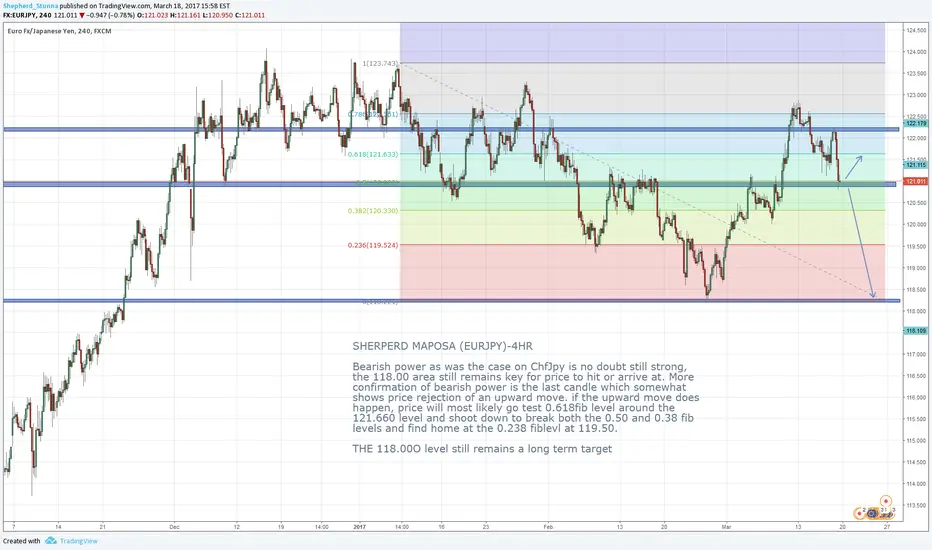The height and width of the screenshot is (550, 932).
Task: Click the 27 date label on the time axis
Action: pyautogui.click(x=887, y=527)
